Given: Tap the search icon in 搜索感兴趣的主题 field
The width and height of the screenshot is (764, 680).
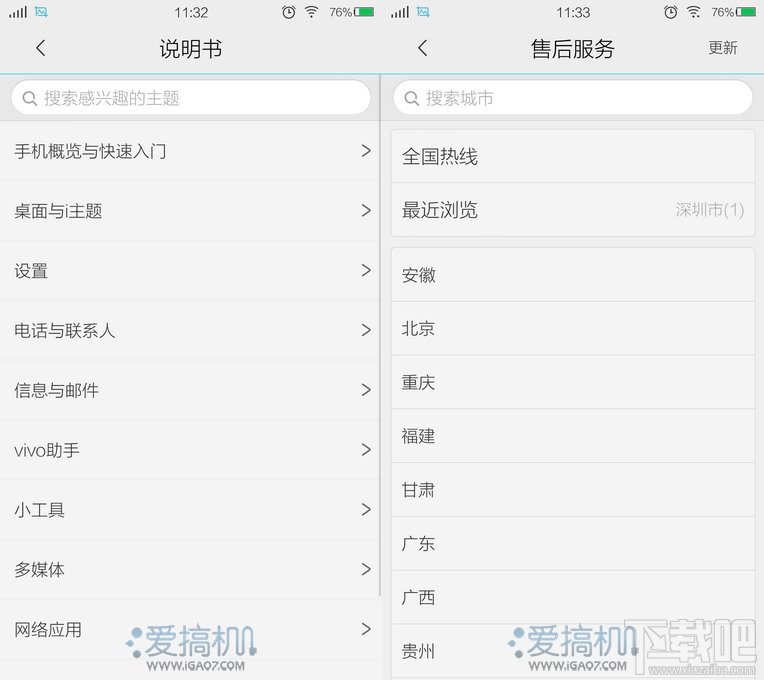Looking at the screenshot, I should (30, 98).
